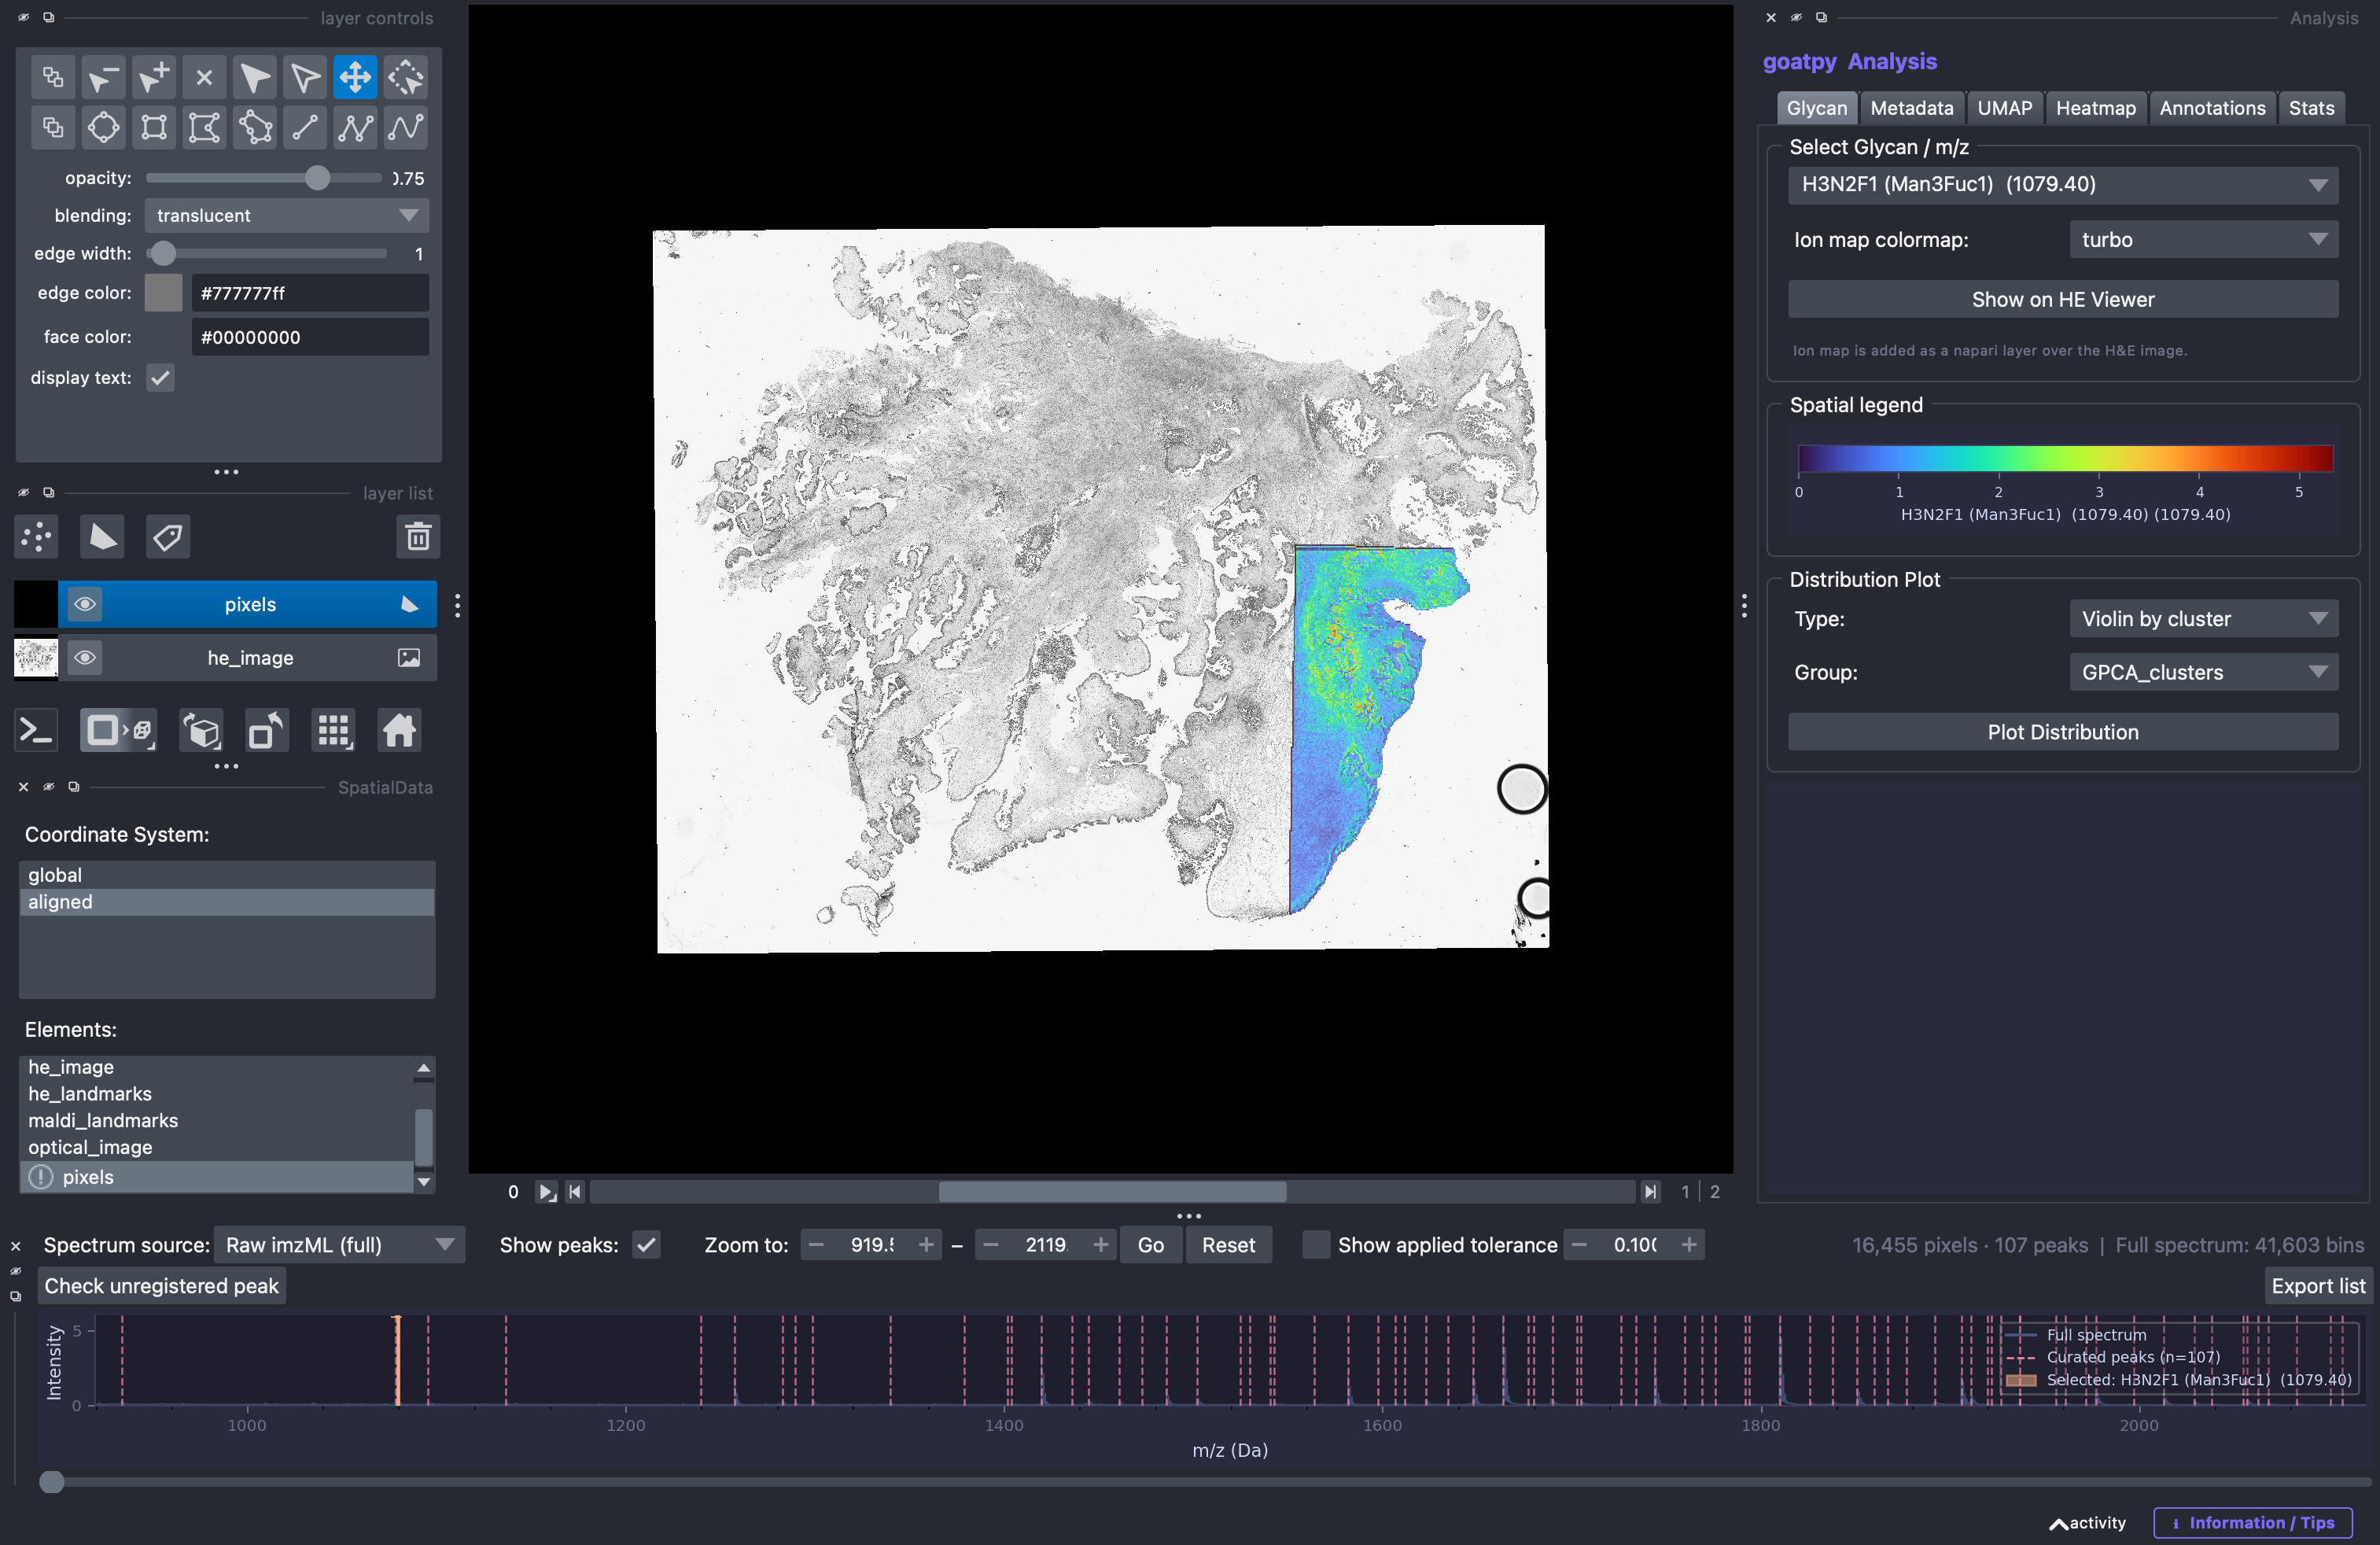
Task: Click Show on HE Viewer button
Action: pos(2062,299)
